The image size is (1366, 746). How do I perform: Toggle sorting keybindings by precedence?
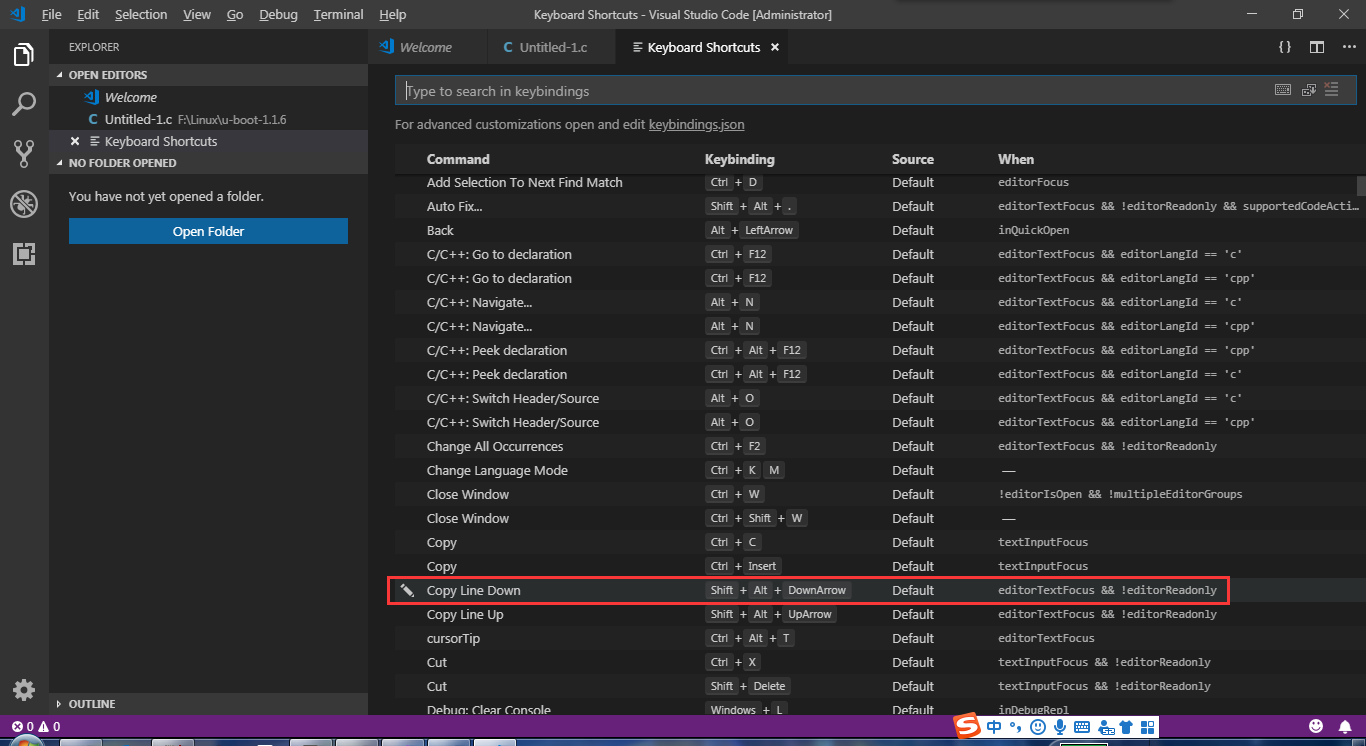click(1331, 89)
